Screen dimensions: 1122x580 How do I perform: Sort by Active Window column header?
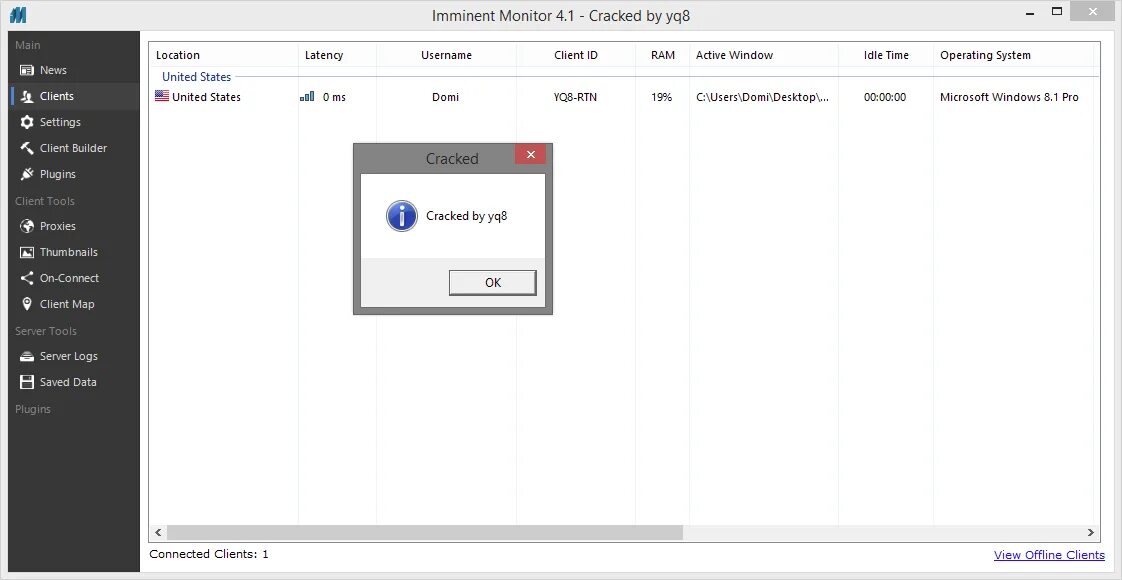pos(734,55)
